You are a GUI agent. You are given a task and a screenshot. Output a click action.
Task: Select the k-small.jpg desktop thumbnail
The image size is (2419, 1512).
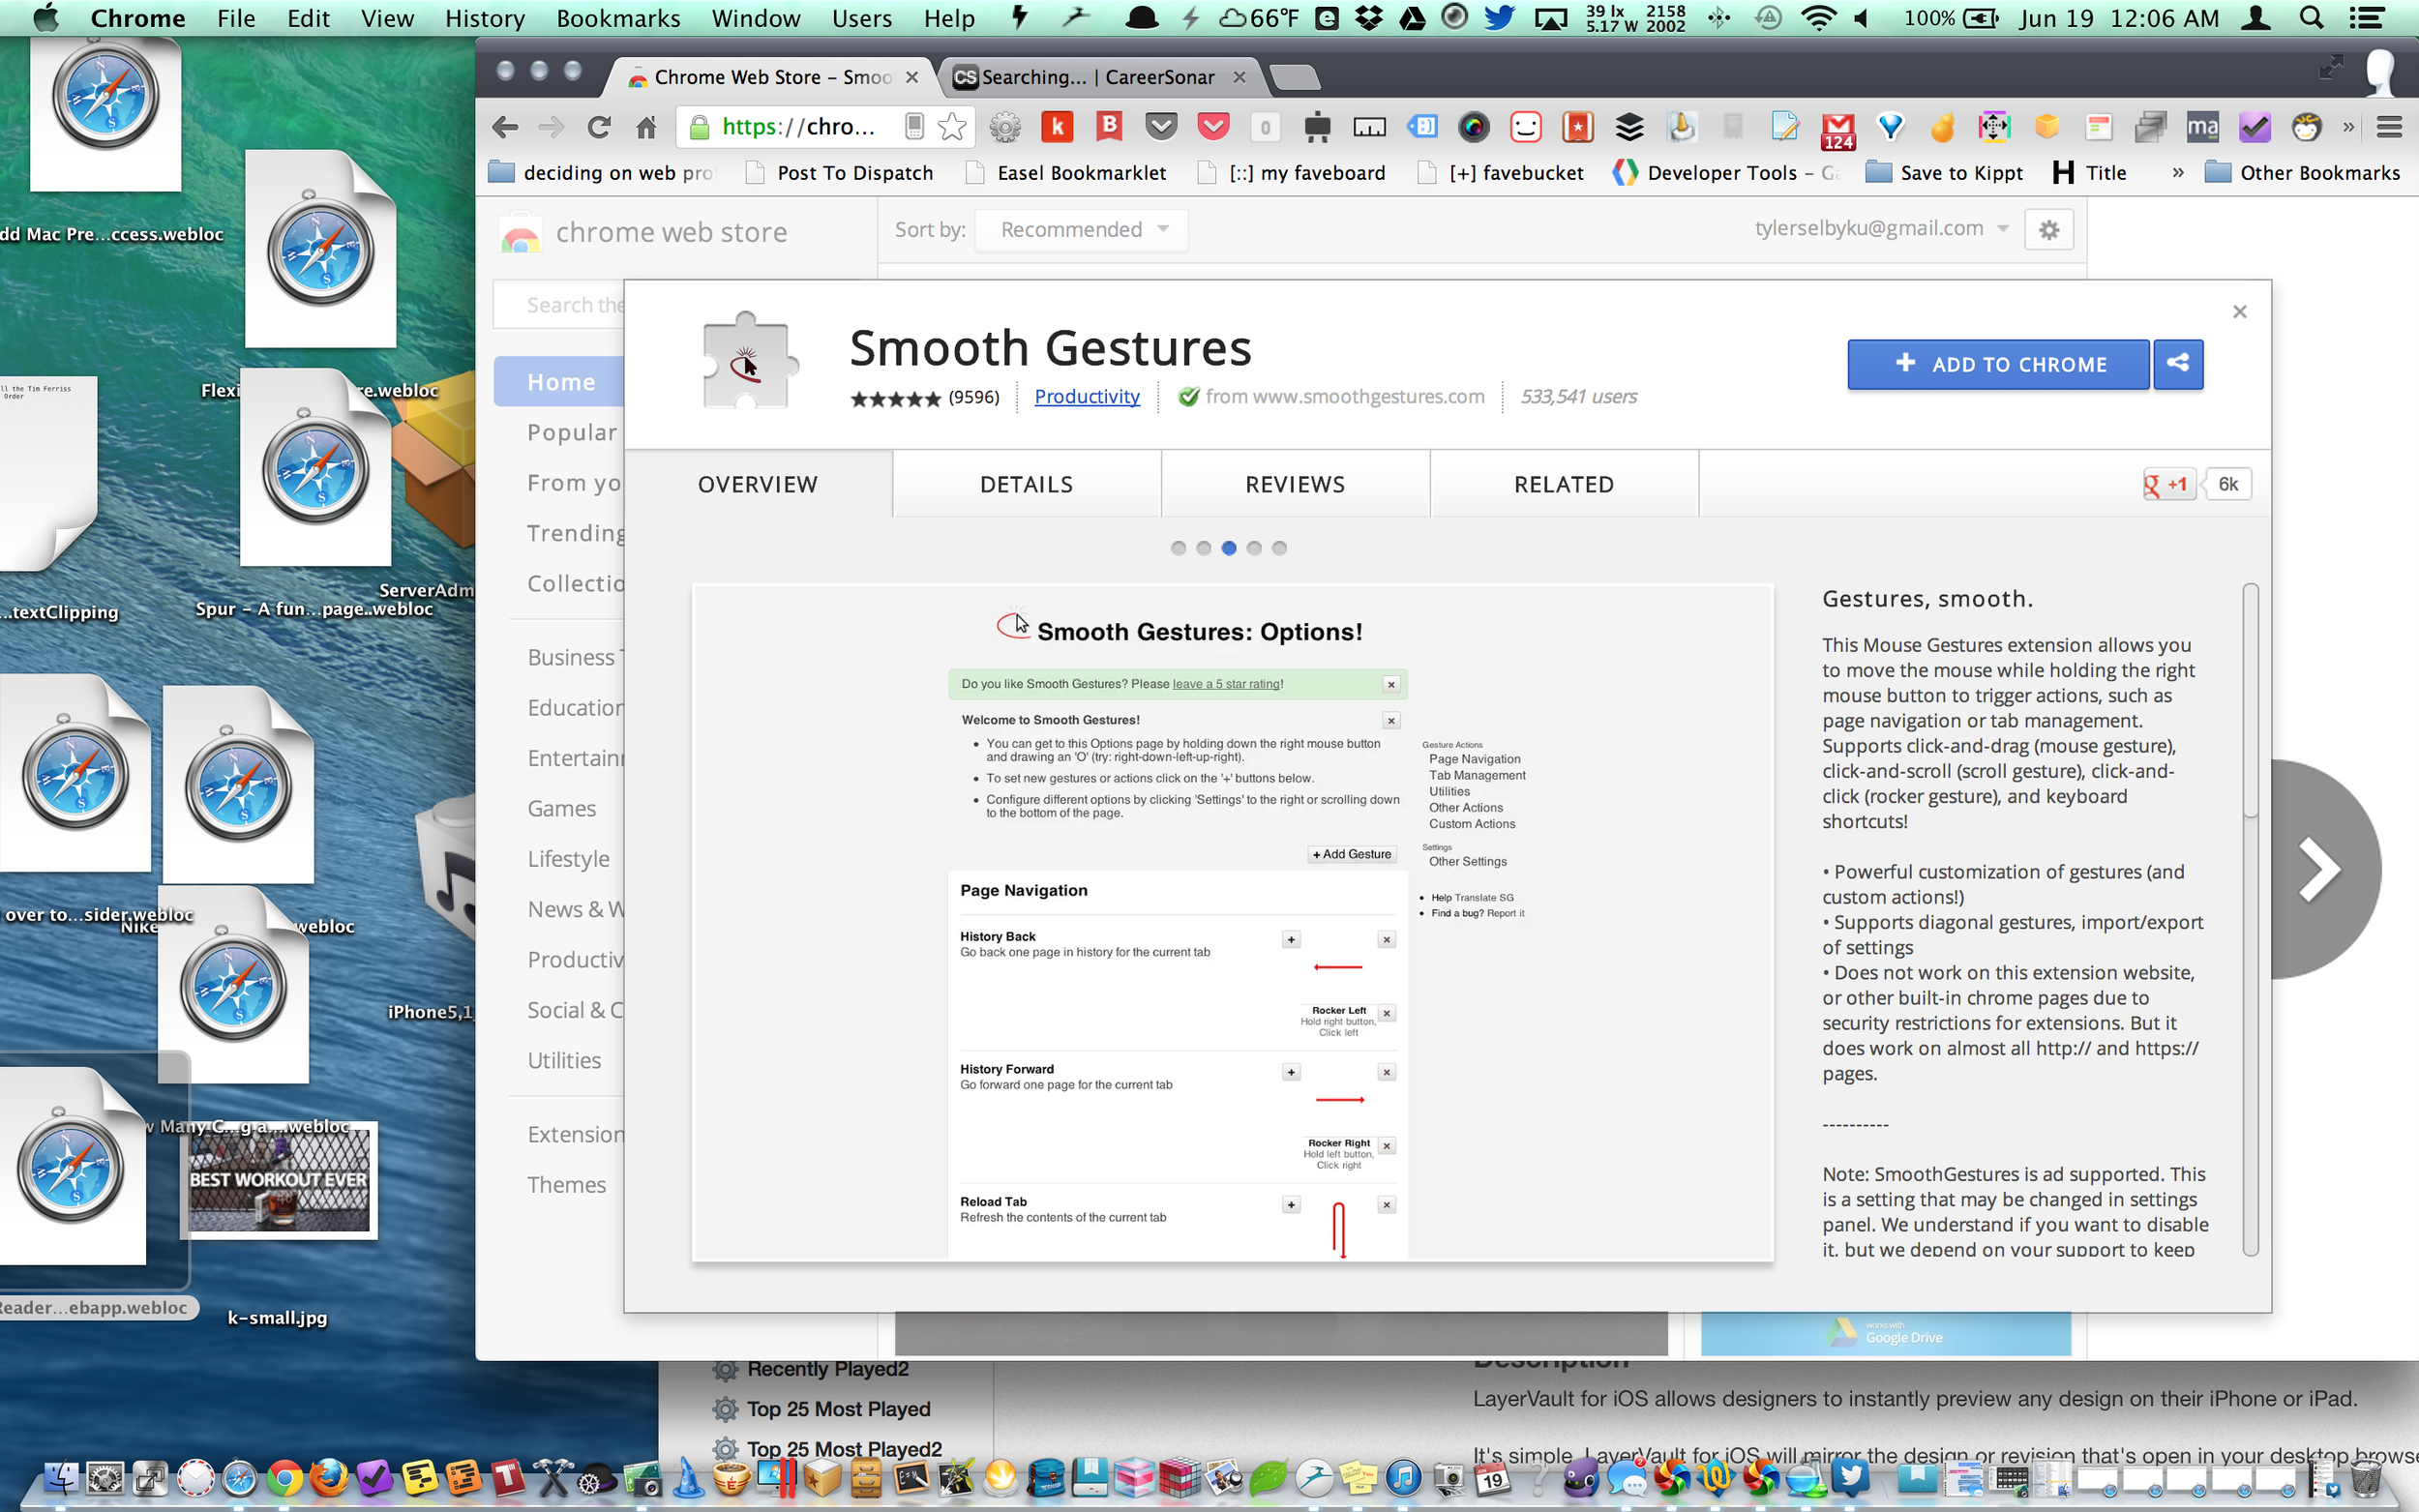pyautogui.click(x=280, y=1180)
